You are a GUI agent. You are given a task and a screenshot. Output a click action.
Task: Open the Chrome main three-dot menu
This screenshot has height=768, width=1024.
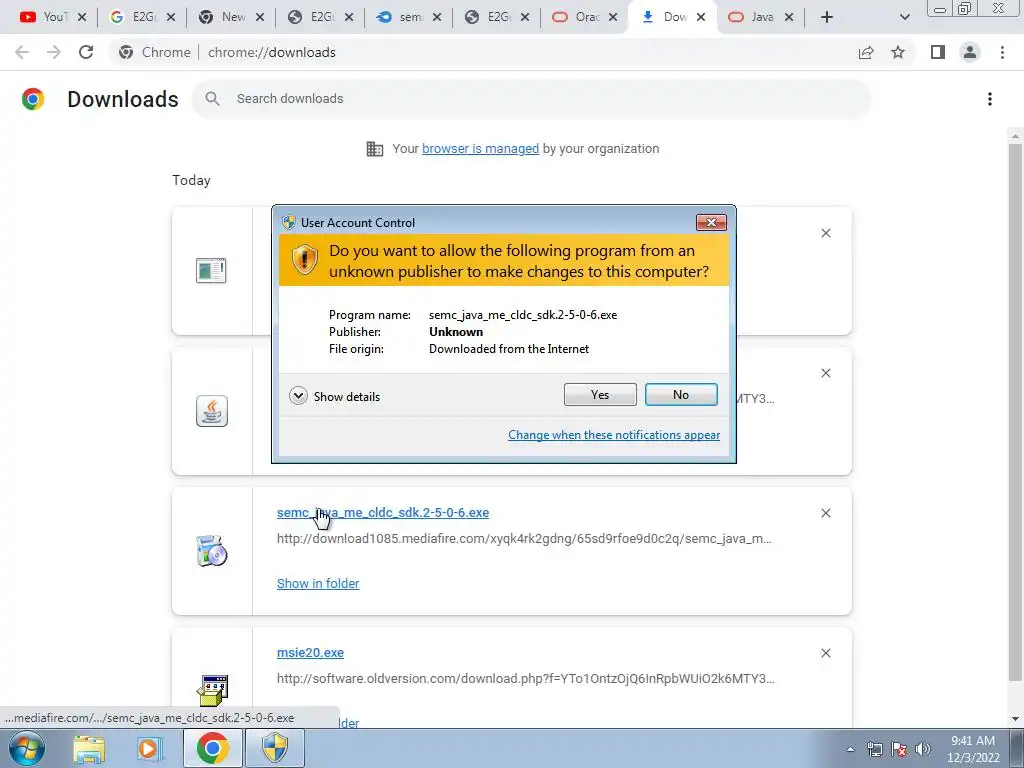(1002, 52)
